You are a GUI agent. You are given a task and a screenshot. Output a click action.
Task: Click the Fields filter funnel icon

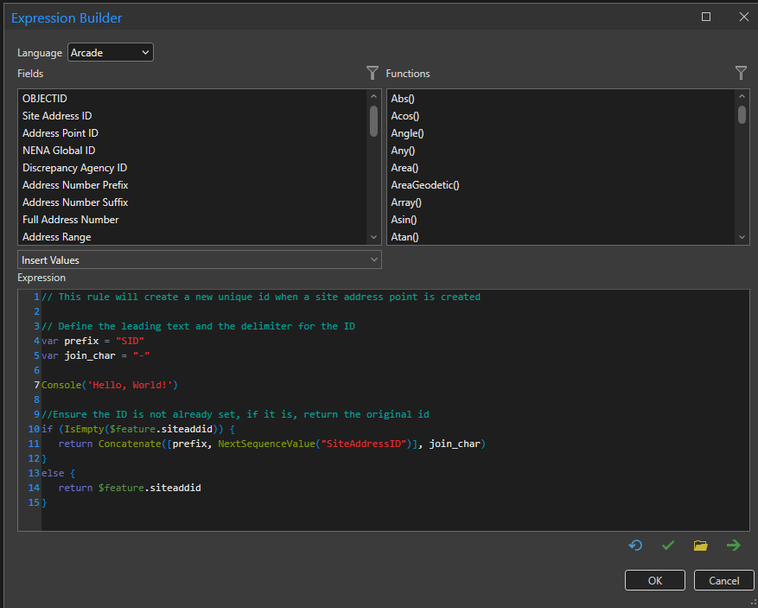tap(372, 73)
